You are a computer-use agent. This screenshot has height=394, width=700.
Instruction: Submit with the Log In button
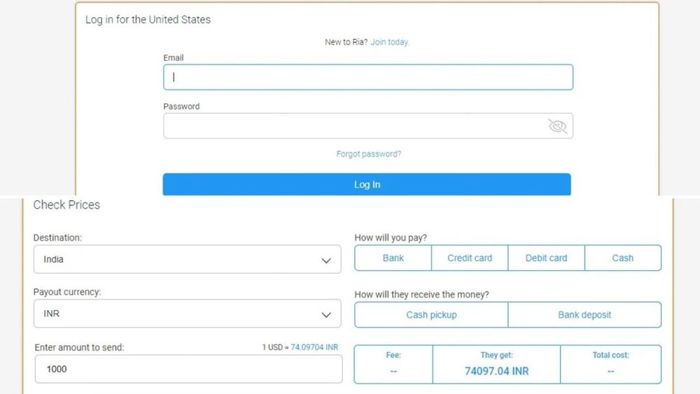(367, 184)
